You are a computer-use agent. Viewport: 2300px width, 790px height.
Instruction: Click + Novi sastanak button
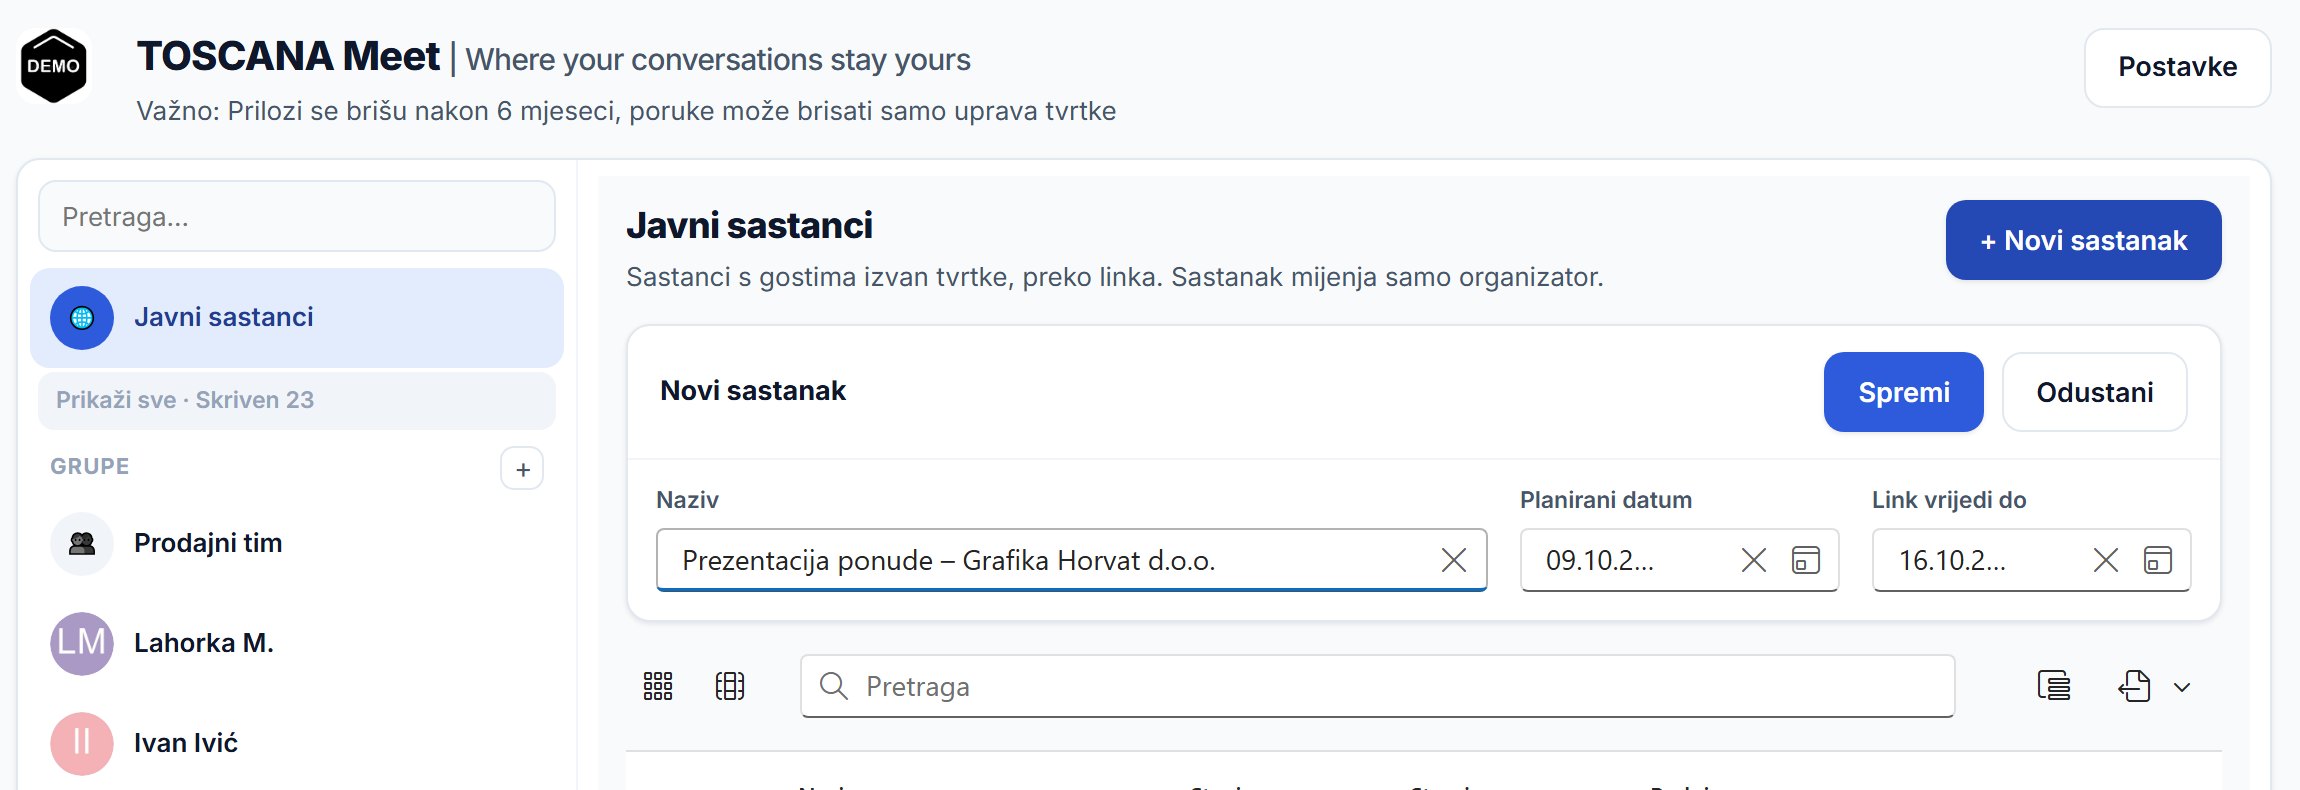point(2084,240)
